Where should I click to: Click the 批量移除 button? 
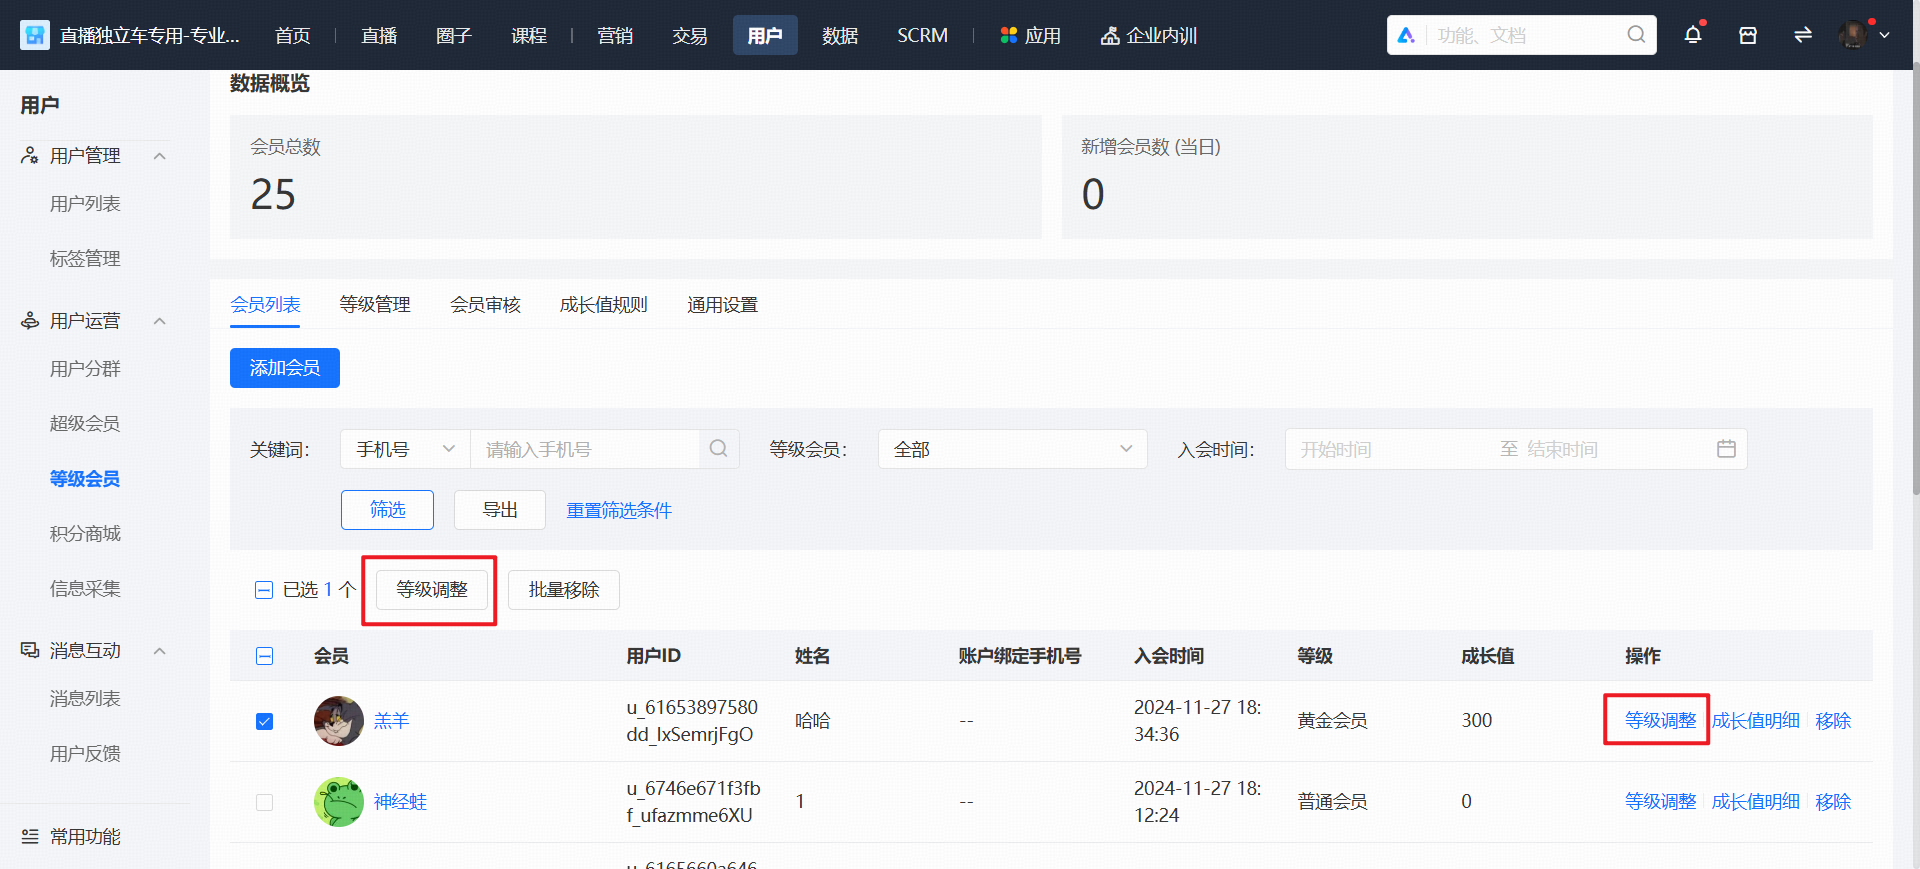pyautogui.click(x=564, y=590)
